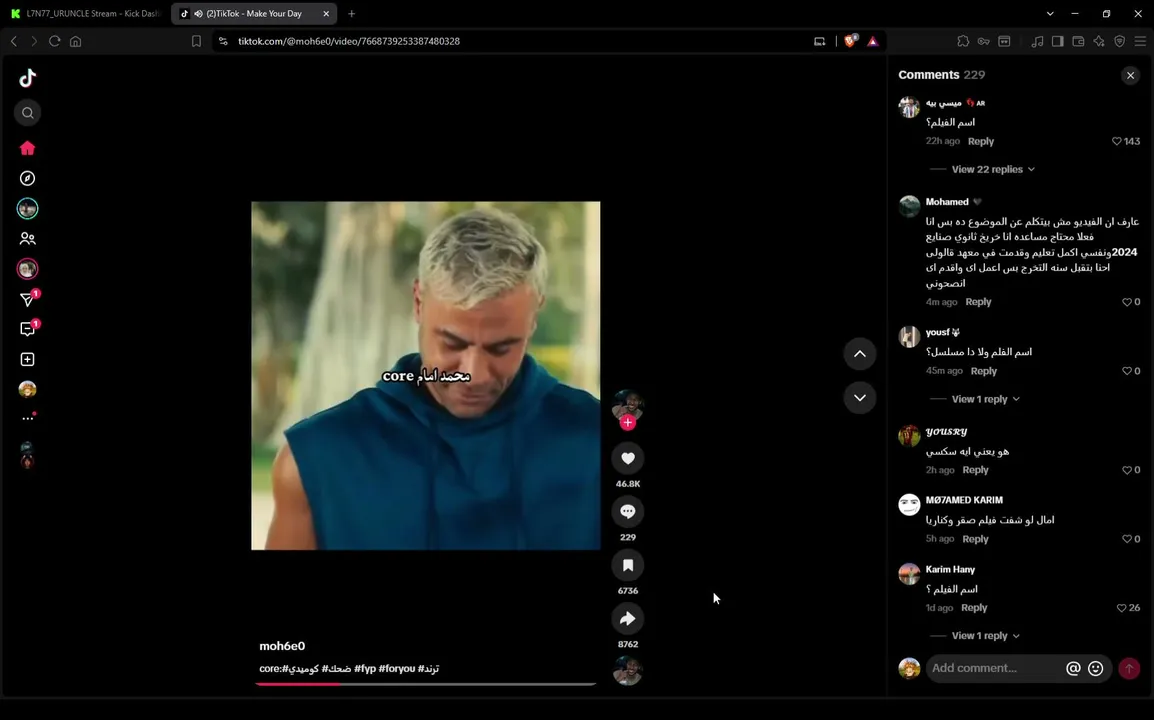1154x720 pixels.
Task: Go back in browser history
Action: (14, 41)
